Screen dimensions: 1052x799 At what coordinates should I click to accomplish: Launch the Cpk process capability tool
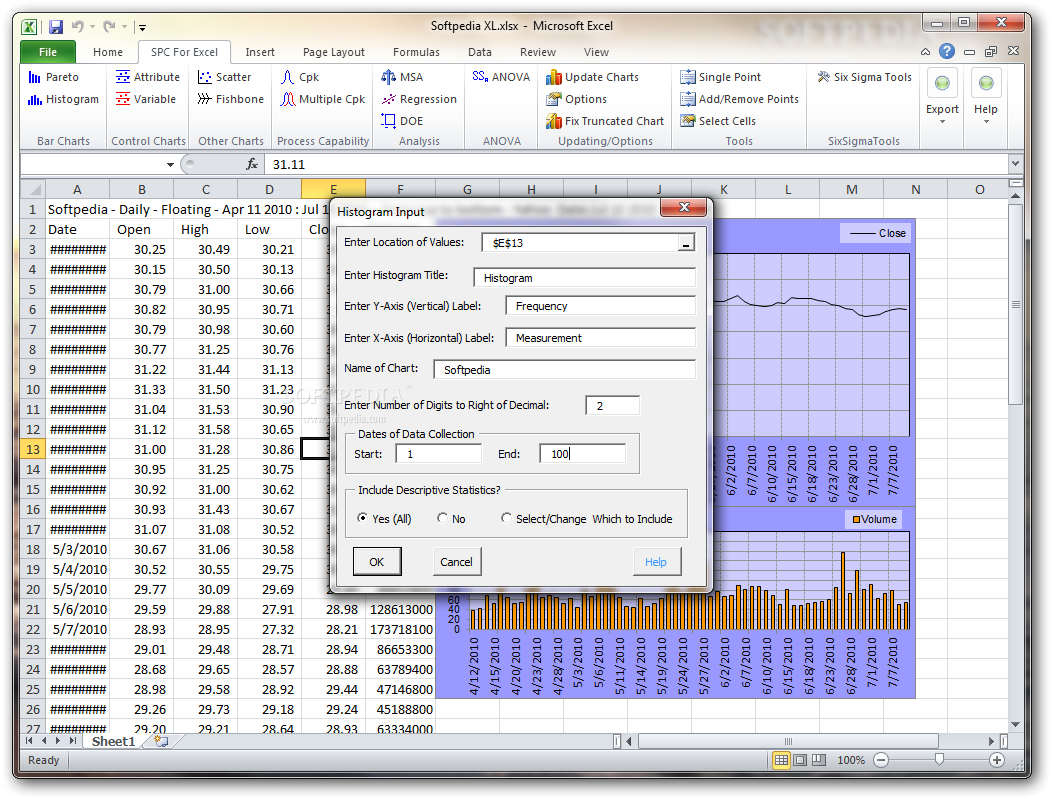click(299, 77)
